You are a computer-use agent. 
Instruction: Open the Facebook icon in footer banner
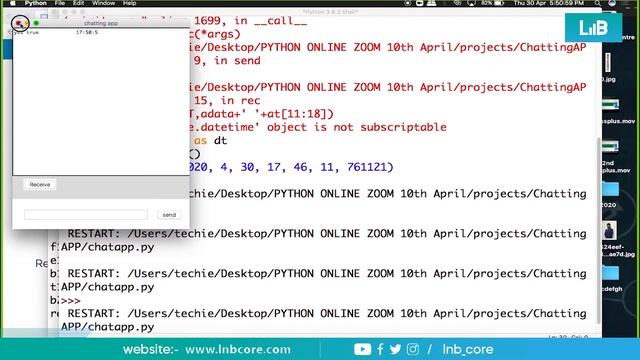tap(380, 349)
